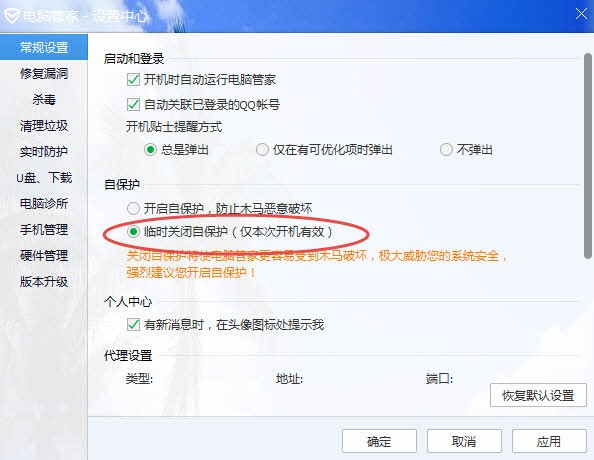Uncheck 开机时自动运行电脑管家 checkbox
The width and height of the screenshot is (594, 460).
(133, 80)
